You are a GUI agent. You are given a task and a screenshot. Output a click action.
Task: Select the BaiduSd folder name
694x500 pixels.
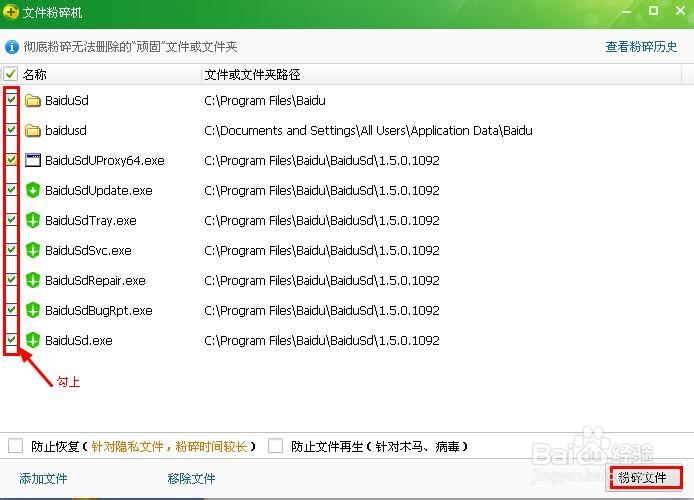coord(67,100)
